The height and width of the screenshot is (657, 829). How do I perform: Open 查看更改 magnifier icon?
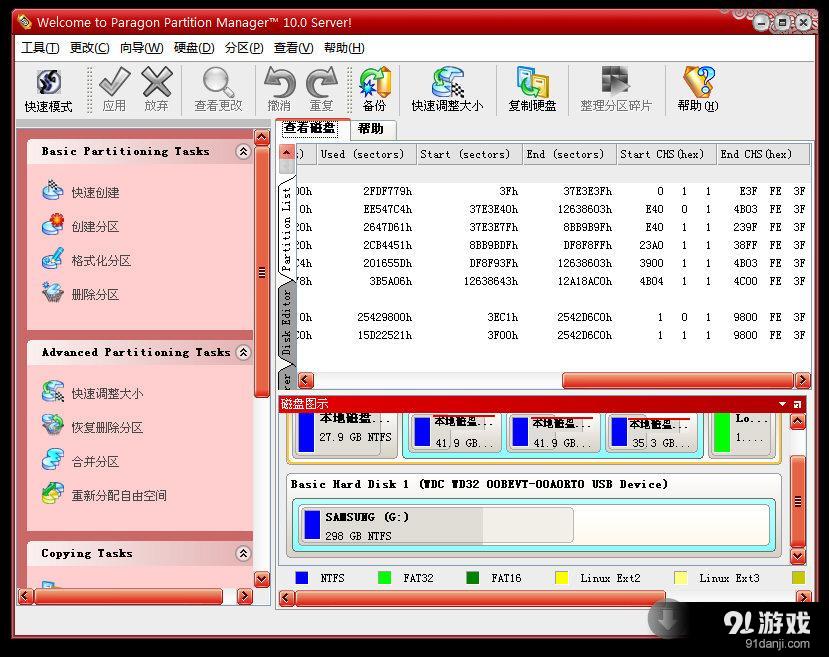tap(218, 89)
